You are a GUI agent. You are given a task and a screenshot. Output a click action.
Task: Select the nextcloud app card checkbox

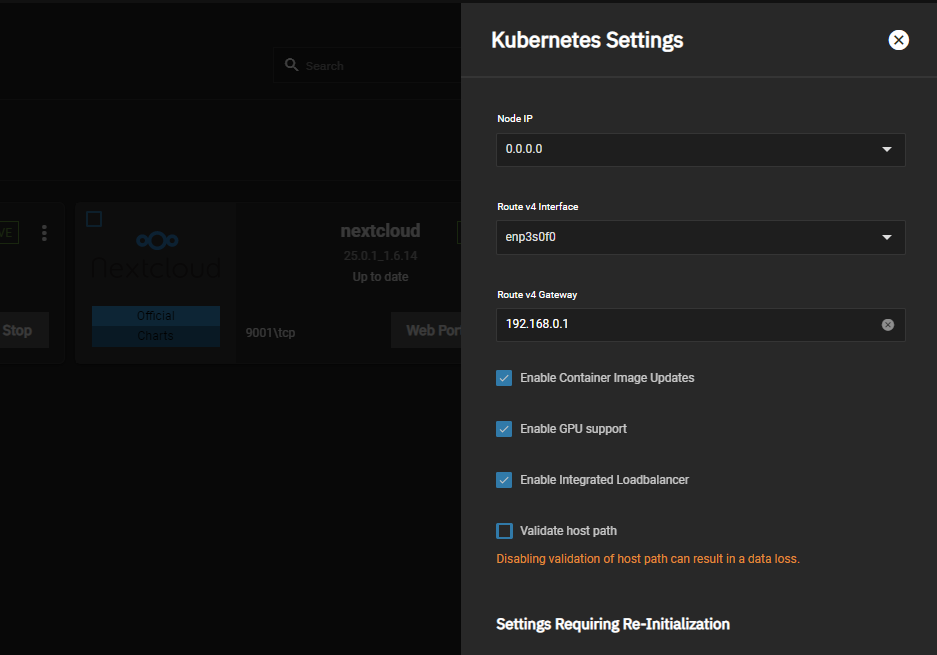[x=94, y=219]
